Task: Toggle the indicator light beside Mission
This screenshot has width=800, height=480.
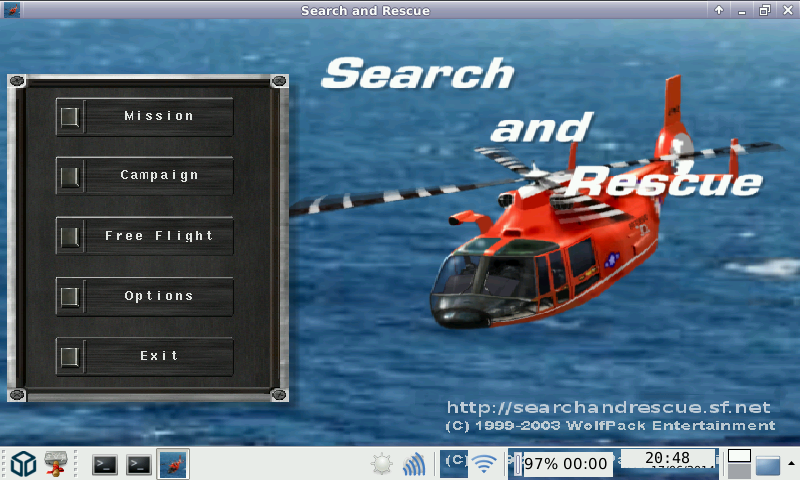Action: pyautogui.click(x=69, y=117)
